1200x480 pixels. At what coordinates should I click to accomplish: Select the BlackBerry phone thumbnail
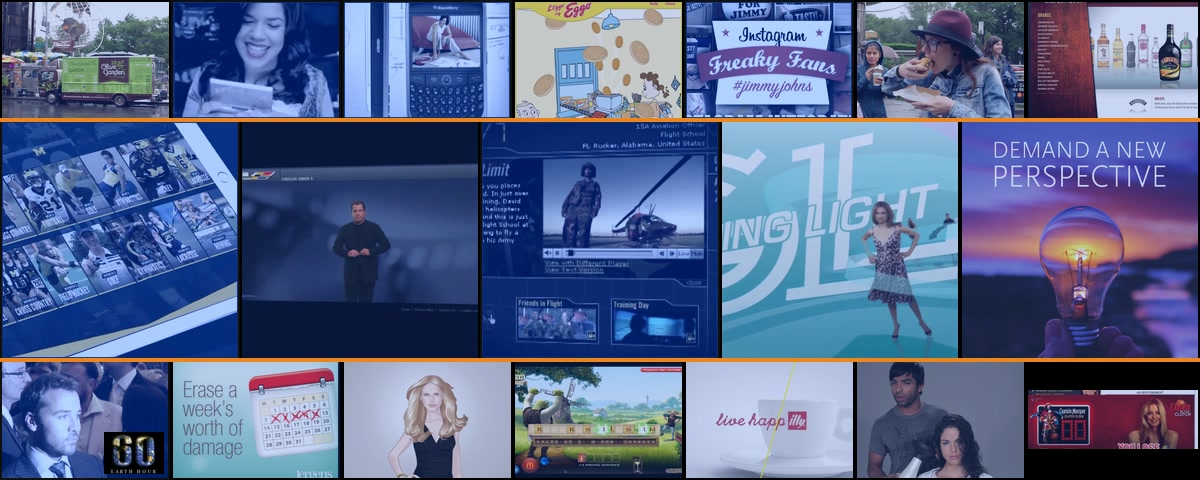(427, 60)
